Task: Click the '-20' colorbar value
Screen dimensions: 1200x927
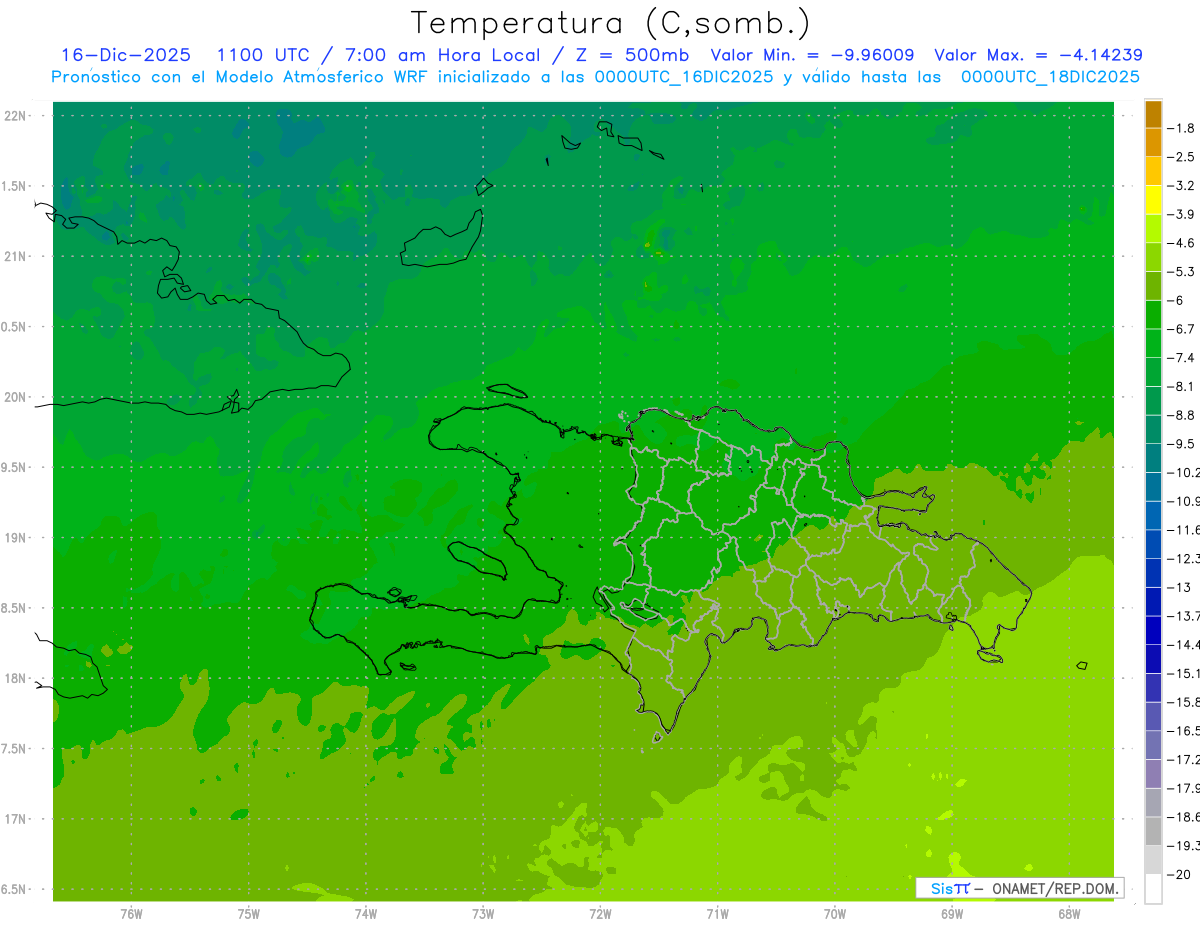Action: pos(1177,875)
